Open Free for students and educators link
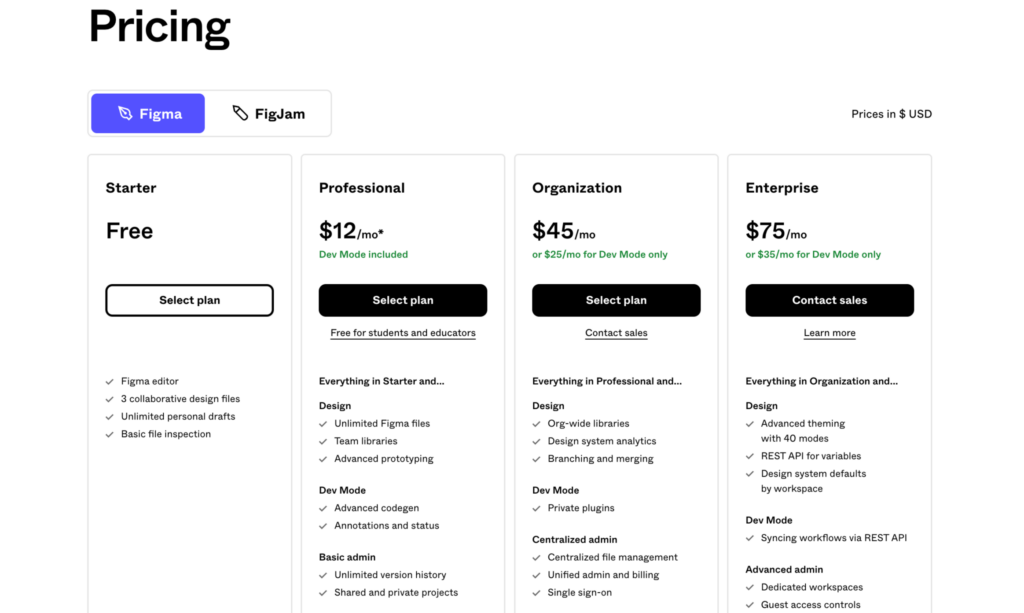Screen dimensions: 1024x613 (403, 333)
